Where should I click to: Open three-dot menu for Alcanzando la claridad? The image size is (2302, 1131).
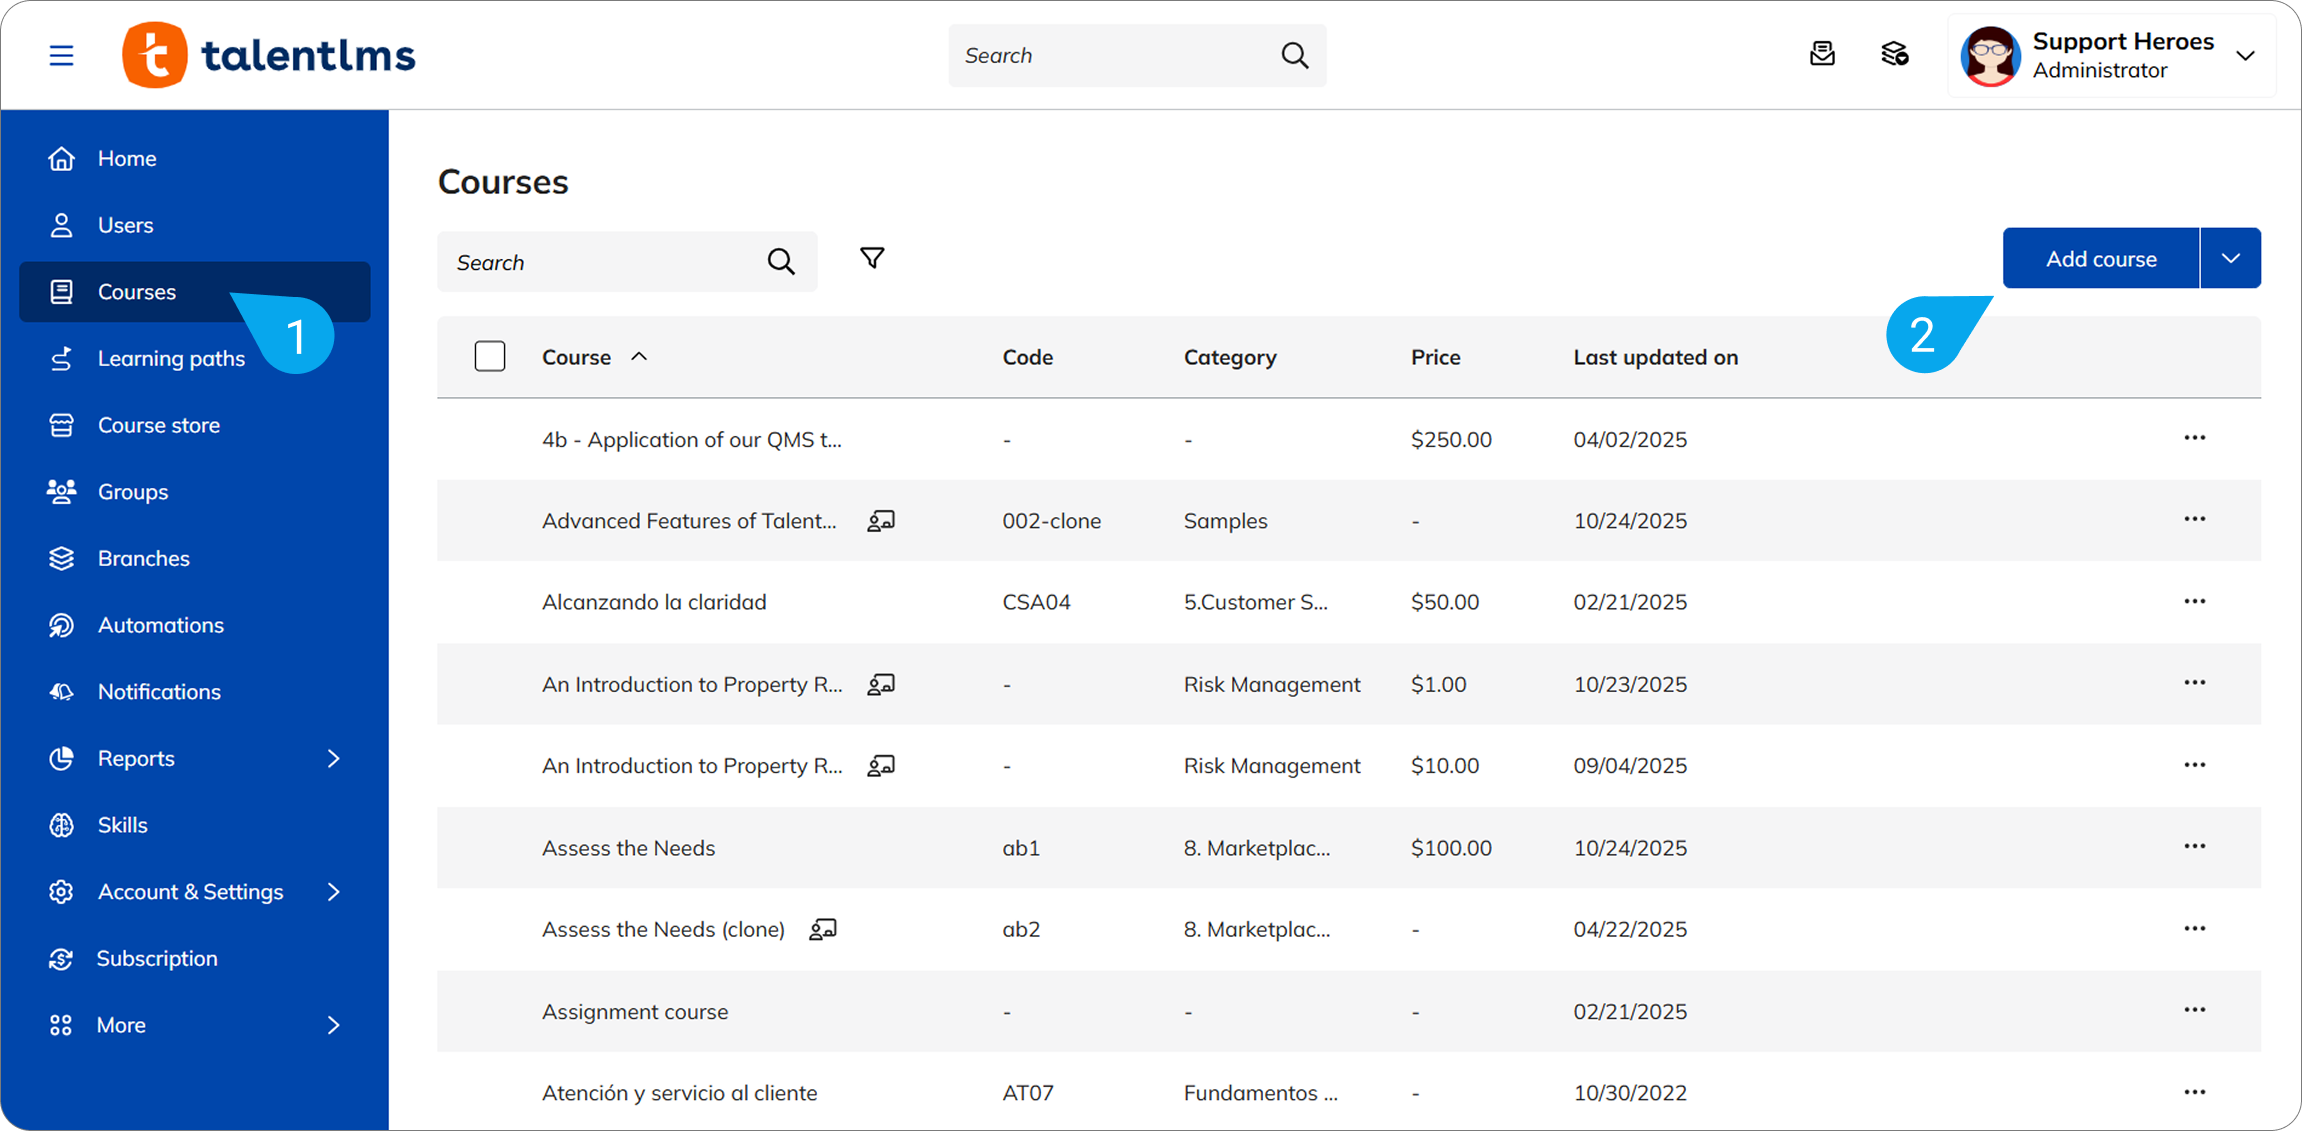(x=2194, y=602)
